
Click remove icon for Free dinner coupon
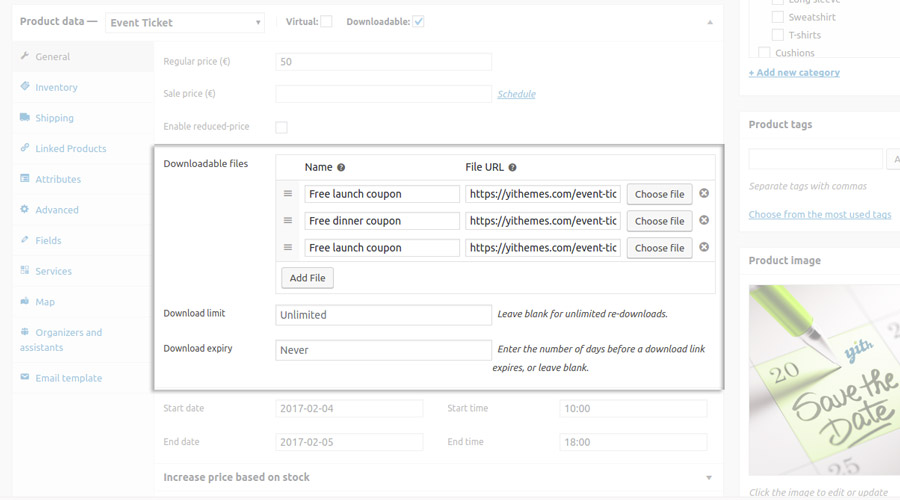tap(704, 220)
